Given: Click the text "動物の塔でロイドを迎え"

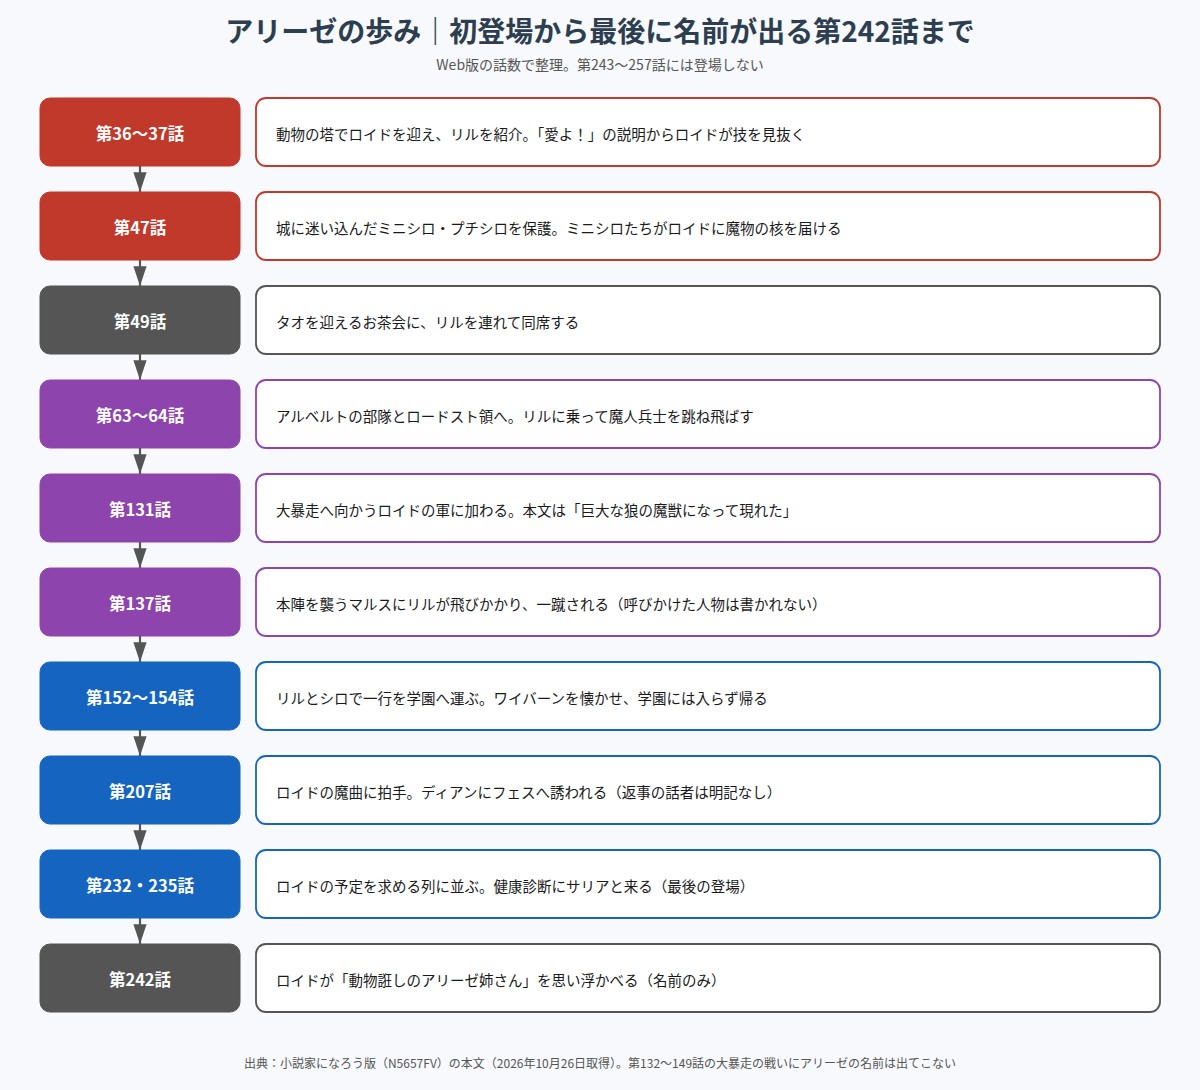Looking at the screenshot, I should (354, 134).
